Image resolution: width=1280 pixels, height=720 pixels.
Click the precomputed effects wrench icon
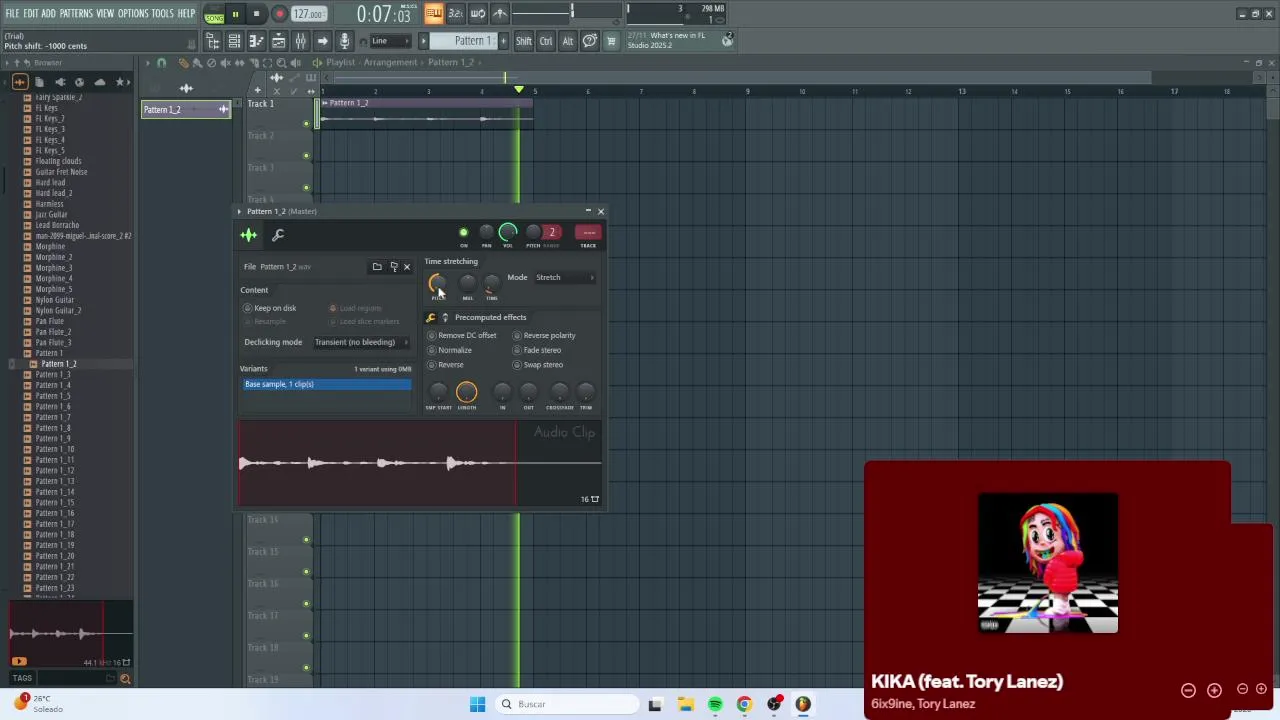tap(431, 318)
